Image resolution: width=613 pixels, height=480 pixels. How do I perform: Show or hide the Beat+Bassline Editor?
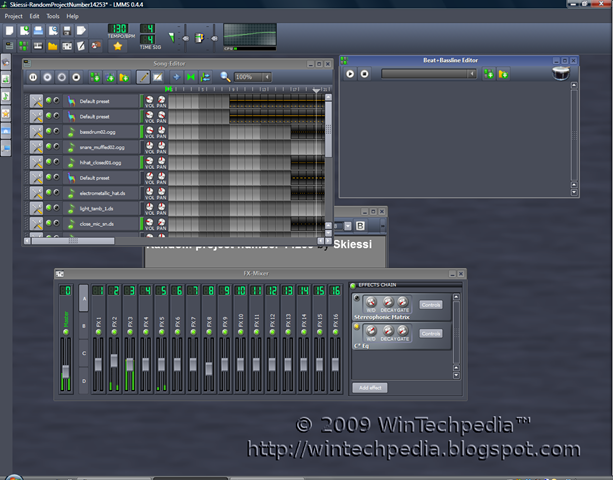pyautogui.click(x=24, y=46)
